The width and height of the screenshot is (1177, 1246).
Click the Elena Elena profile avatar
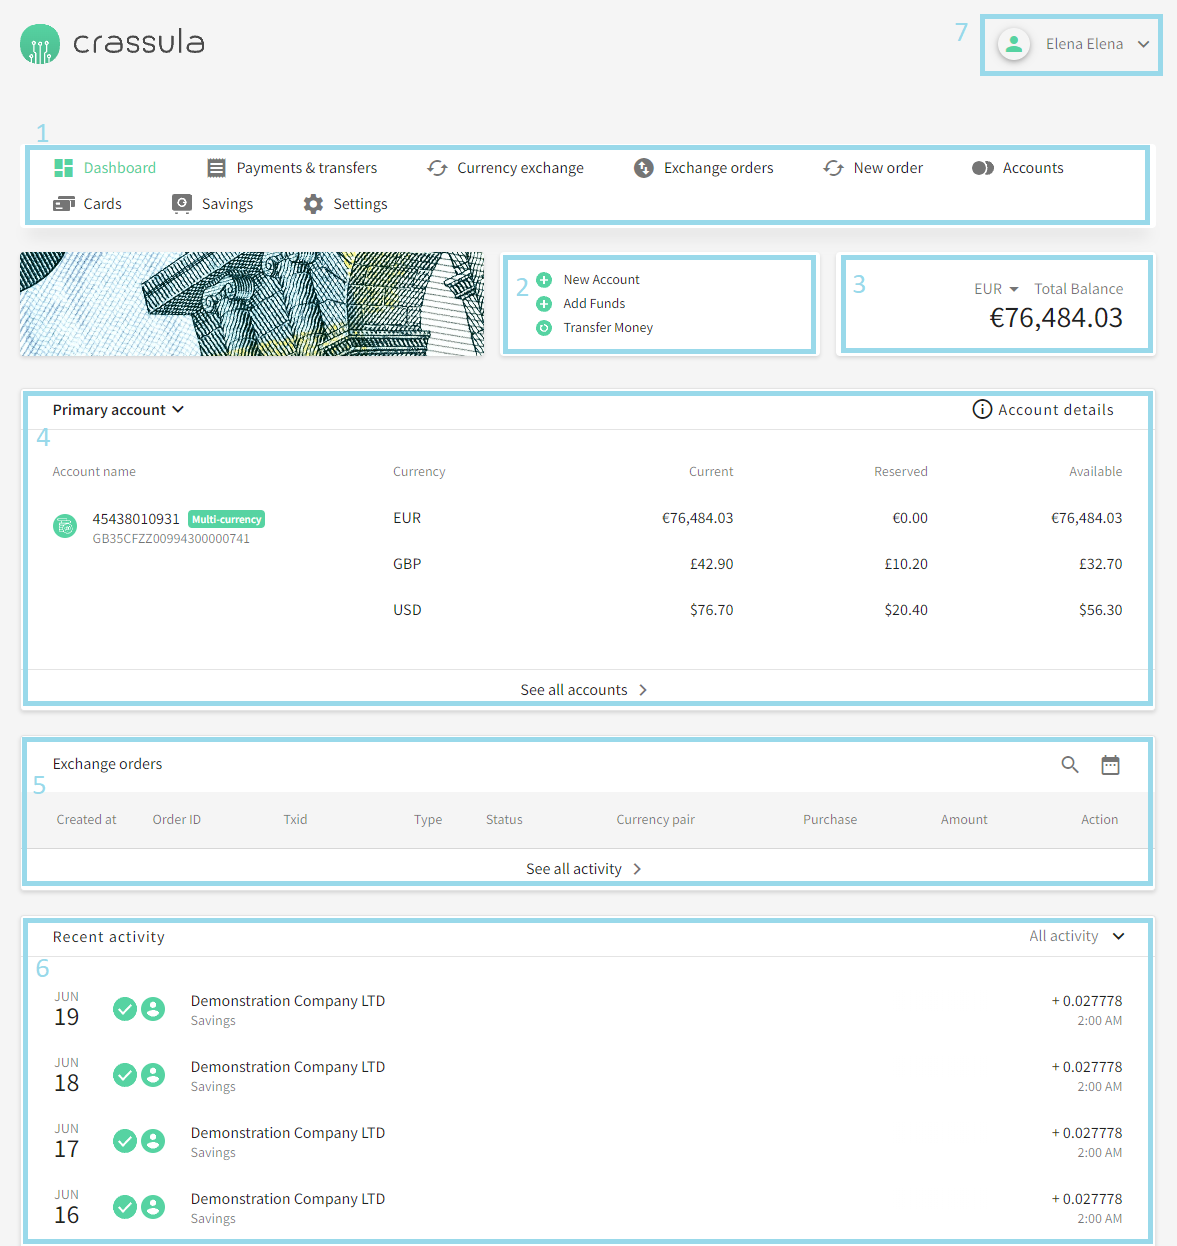click(x=1014, y=44)
